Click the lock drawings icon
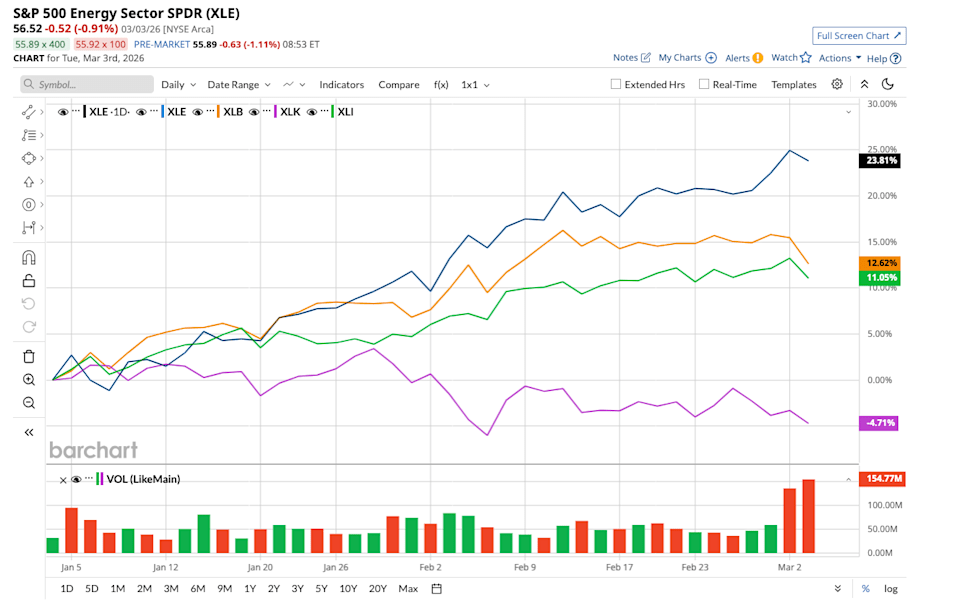Screen dimensions: 960x616 pyautogui.click(x=28, y=281)
